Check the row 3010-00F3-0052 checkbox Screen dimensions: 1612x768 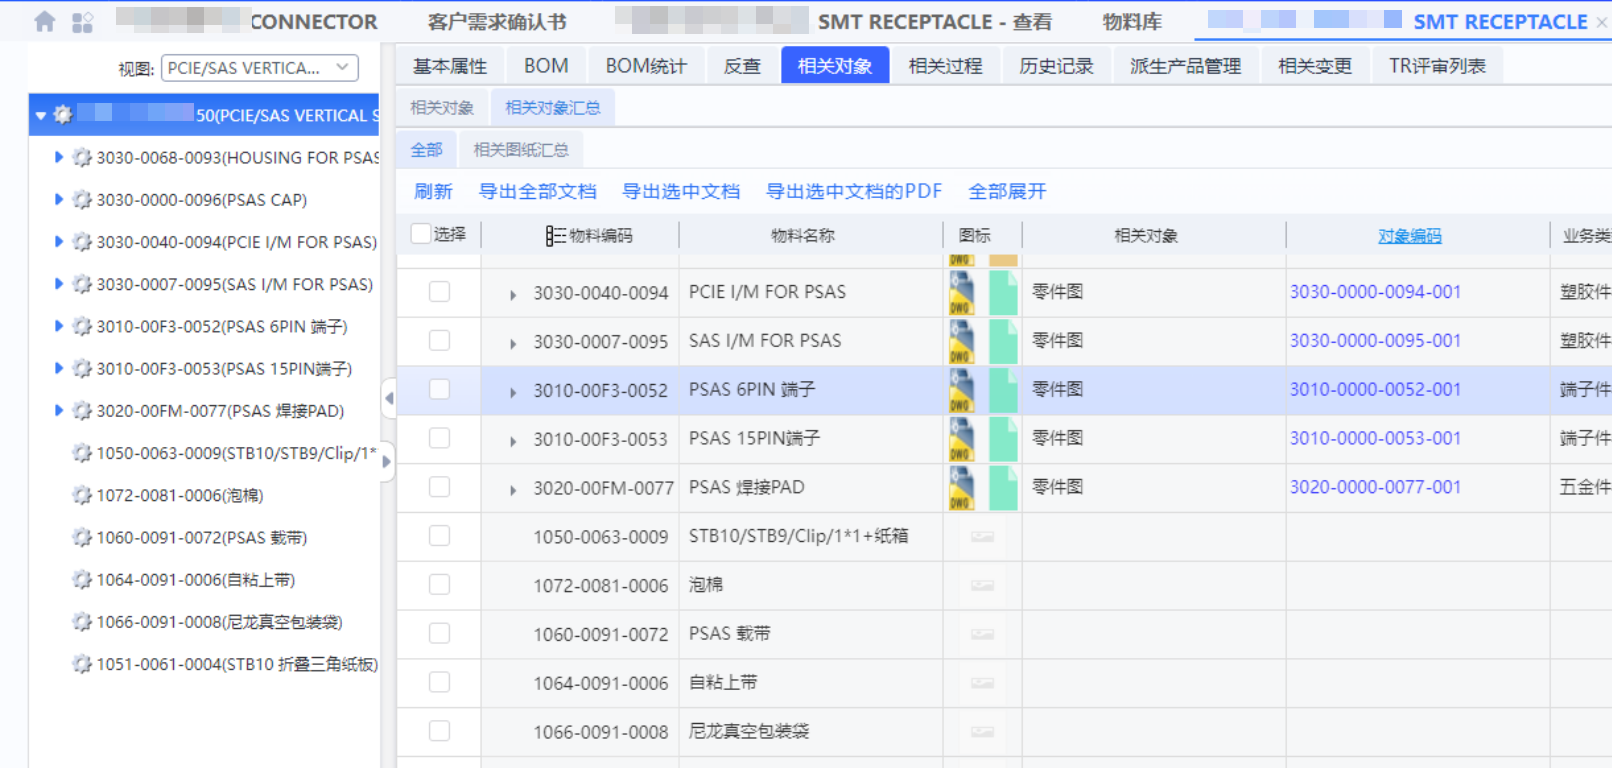point(439,390)
